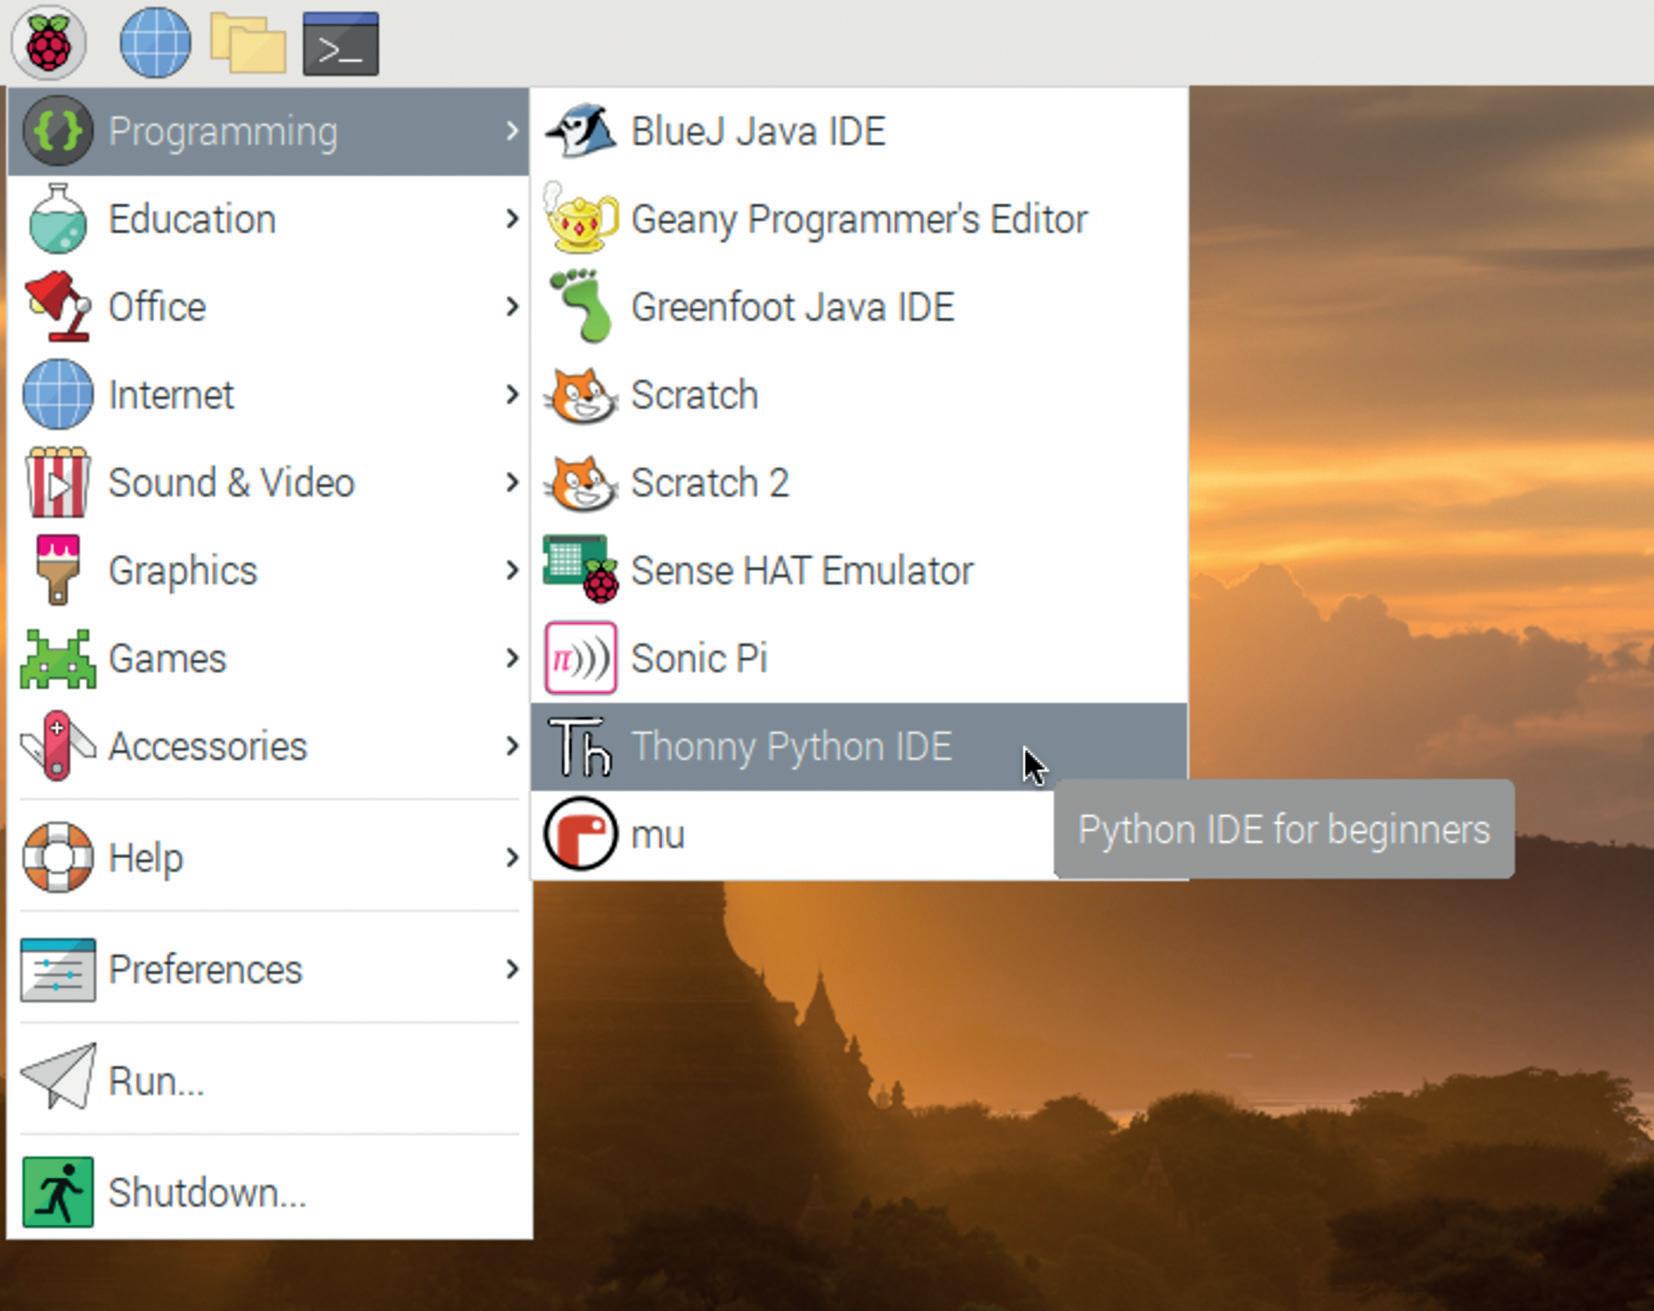Screen dimensions: 1654x1311
Task: Choose Run... from the main menu
Action: coord(268,1080)
